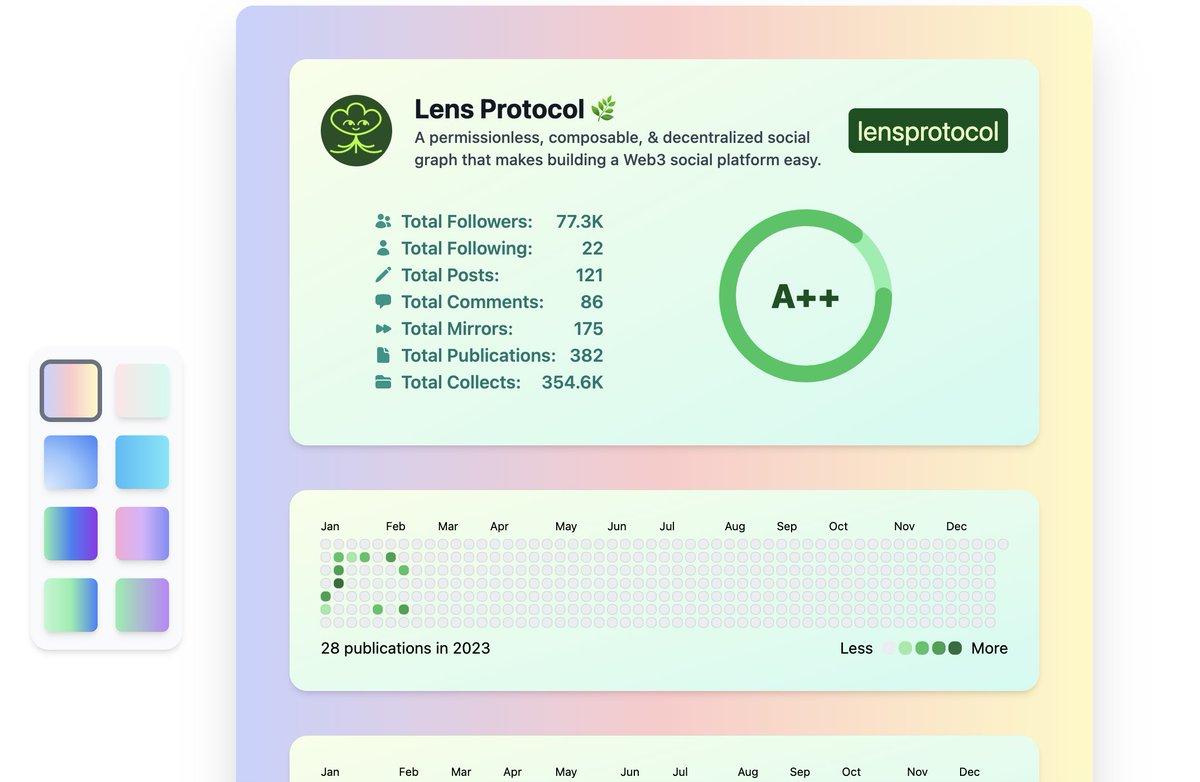Click the Total Publications document icon
Image resolution: width=1200 pixels, height=782 pixels.
click(383, 355)
